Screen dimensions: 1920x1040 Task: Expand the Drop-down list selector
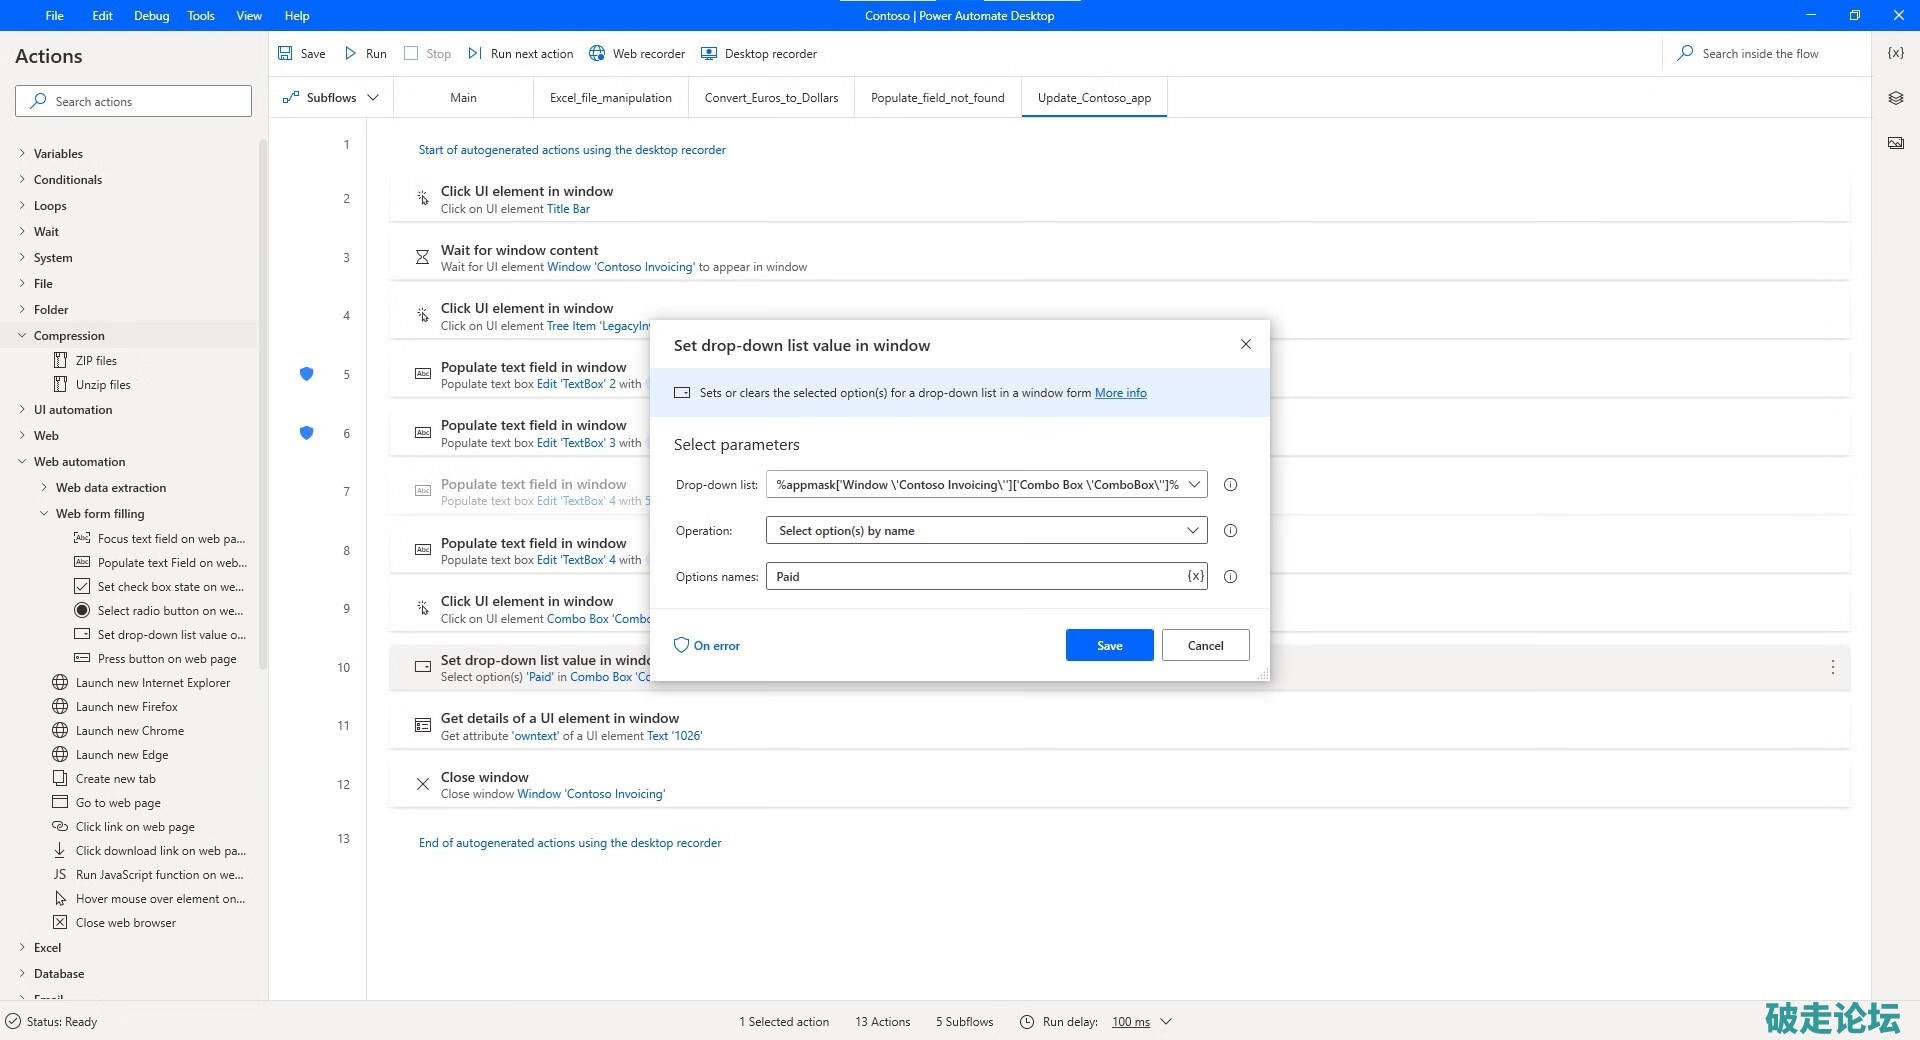pos(1194,485)
